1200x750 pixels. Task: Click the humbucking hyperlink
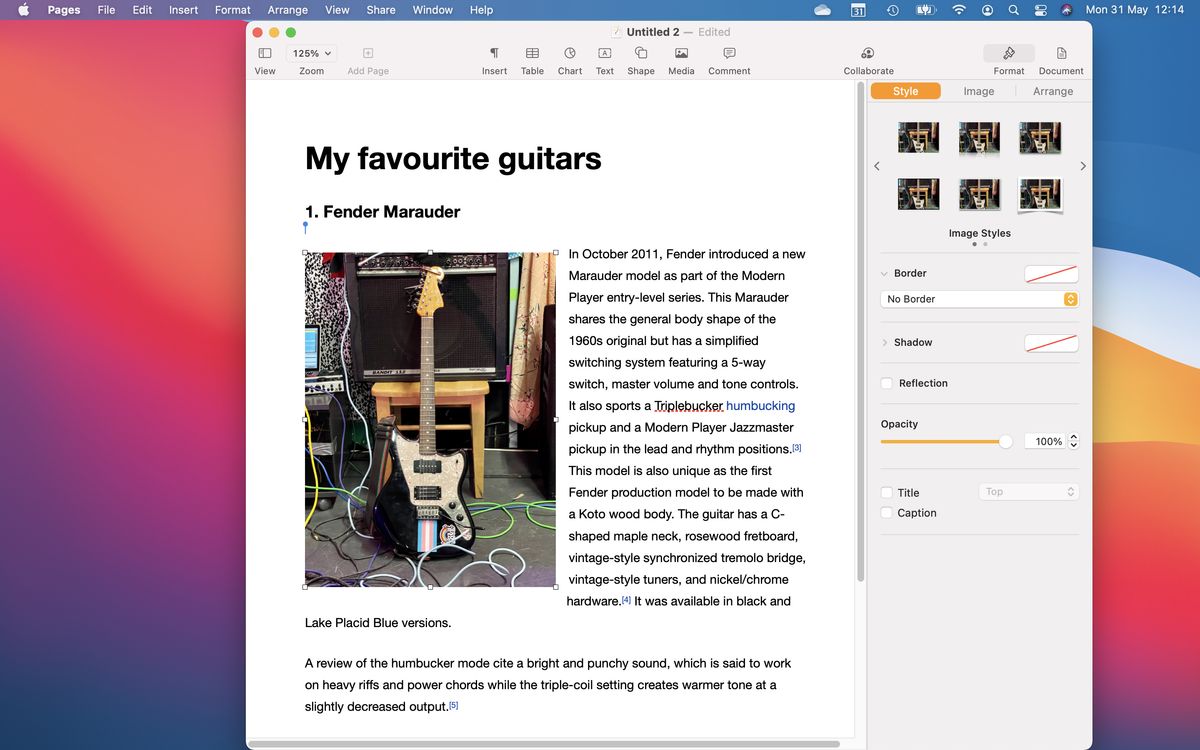(760, 405)
